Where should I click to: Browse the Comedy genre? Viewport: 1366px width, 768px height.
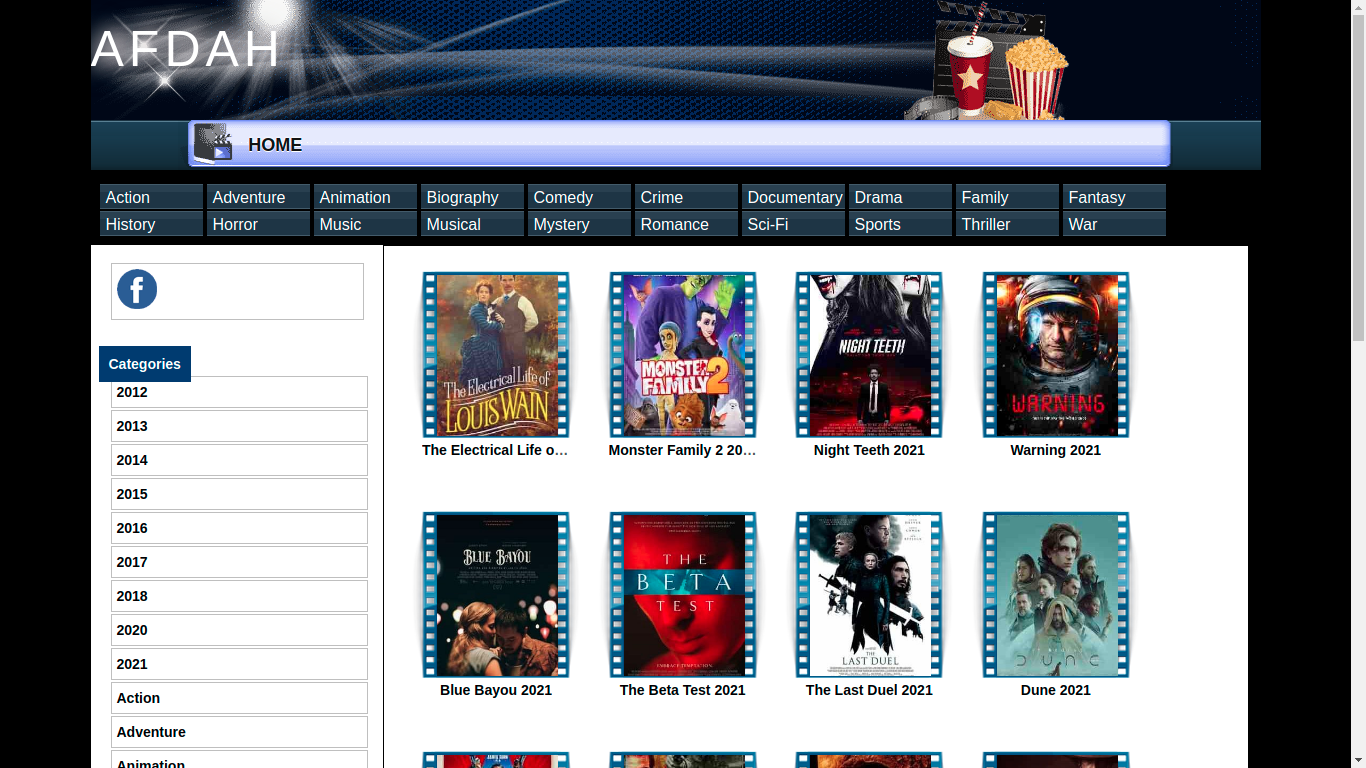pos(579,197)
